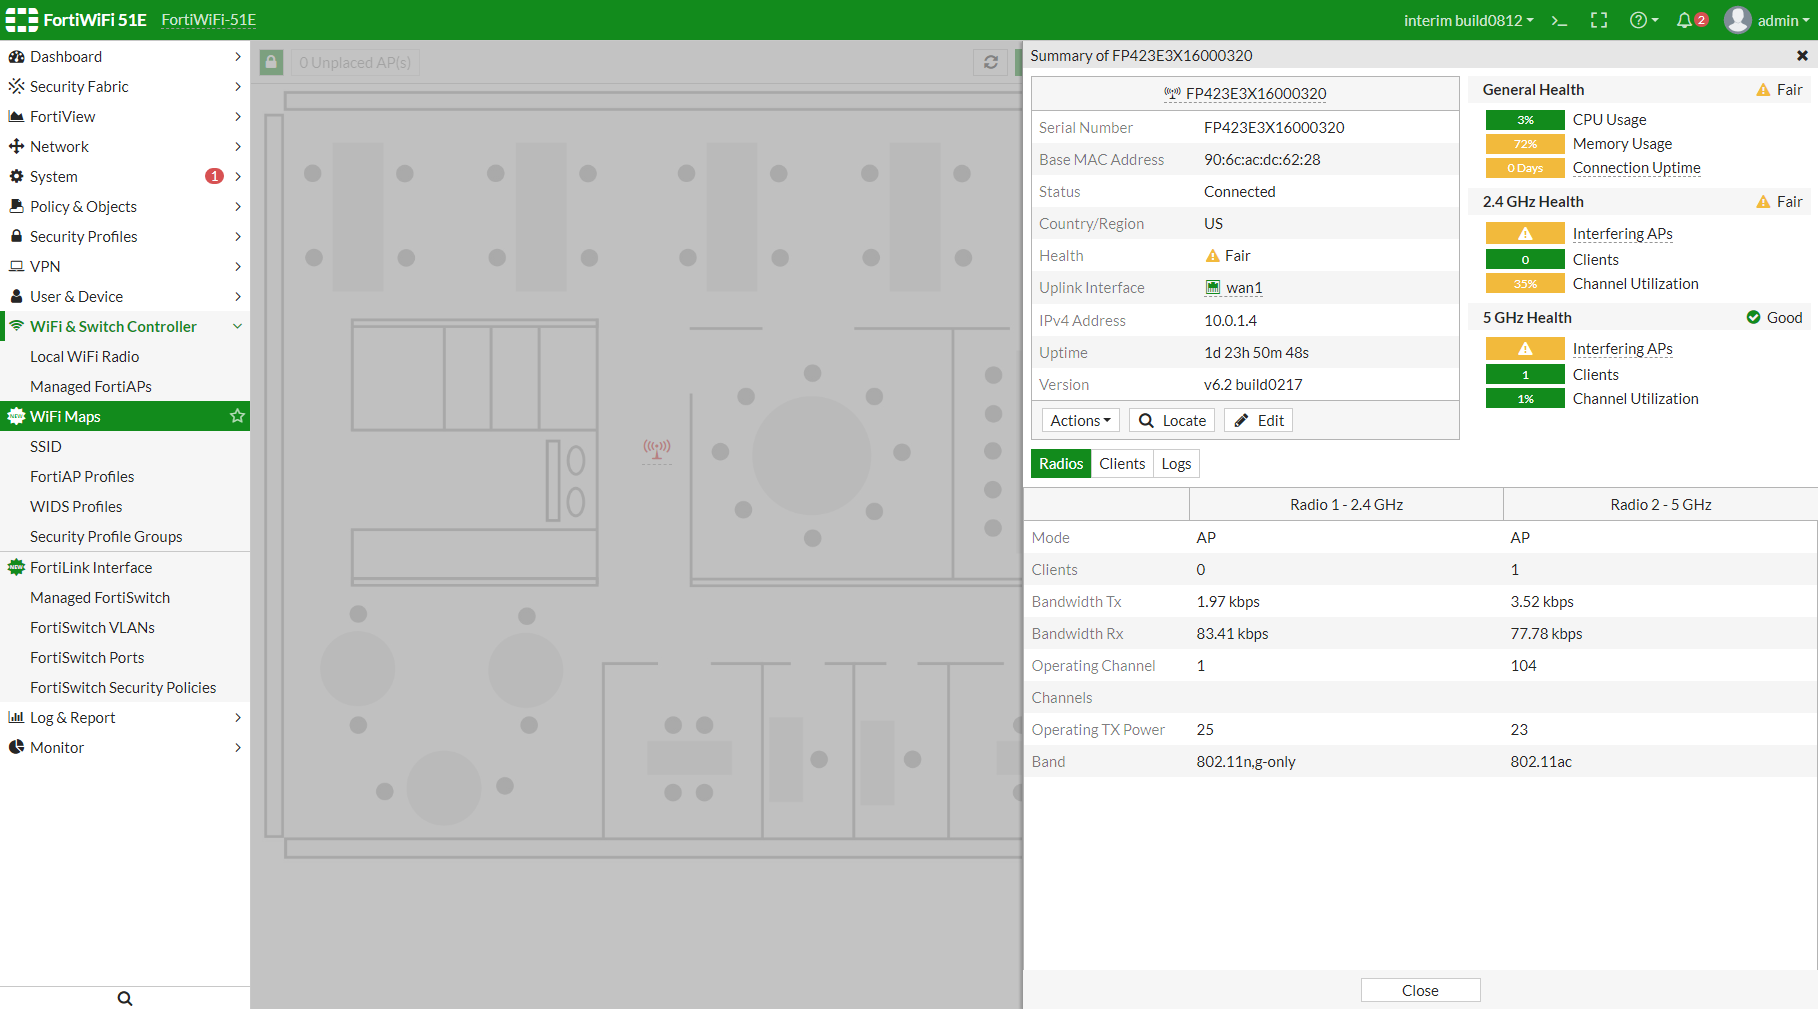Viewport: 1818px width, 1009px height.
Task: Toggle fullscreen mode icon
Action: [x=1599, y=20]
